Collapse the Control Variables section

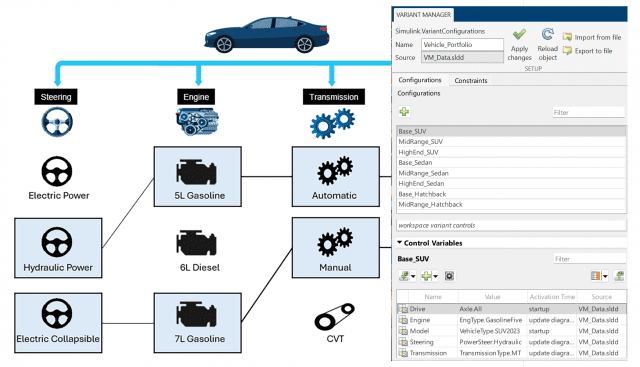coord(400,243)
